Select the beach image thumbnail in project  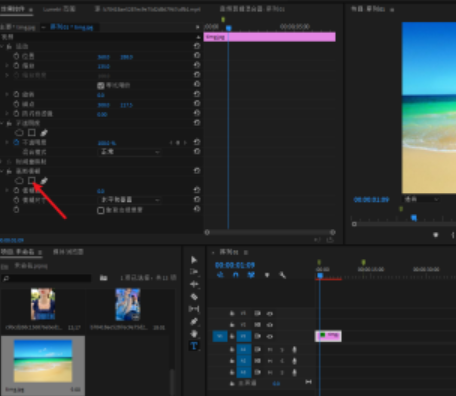(43, 361)
